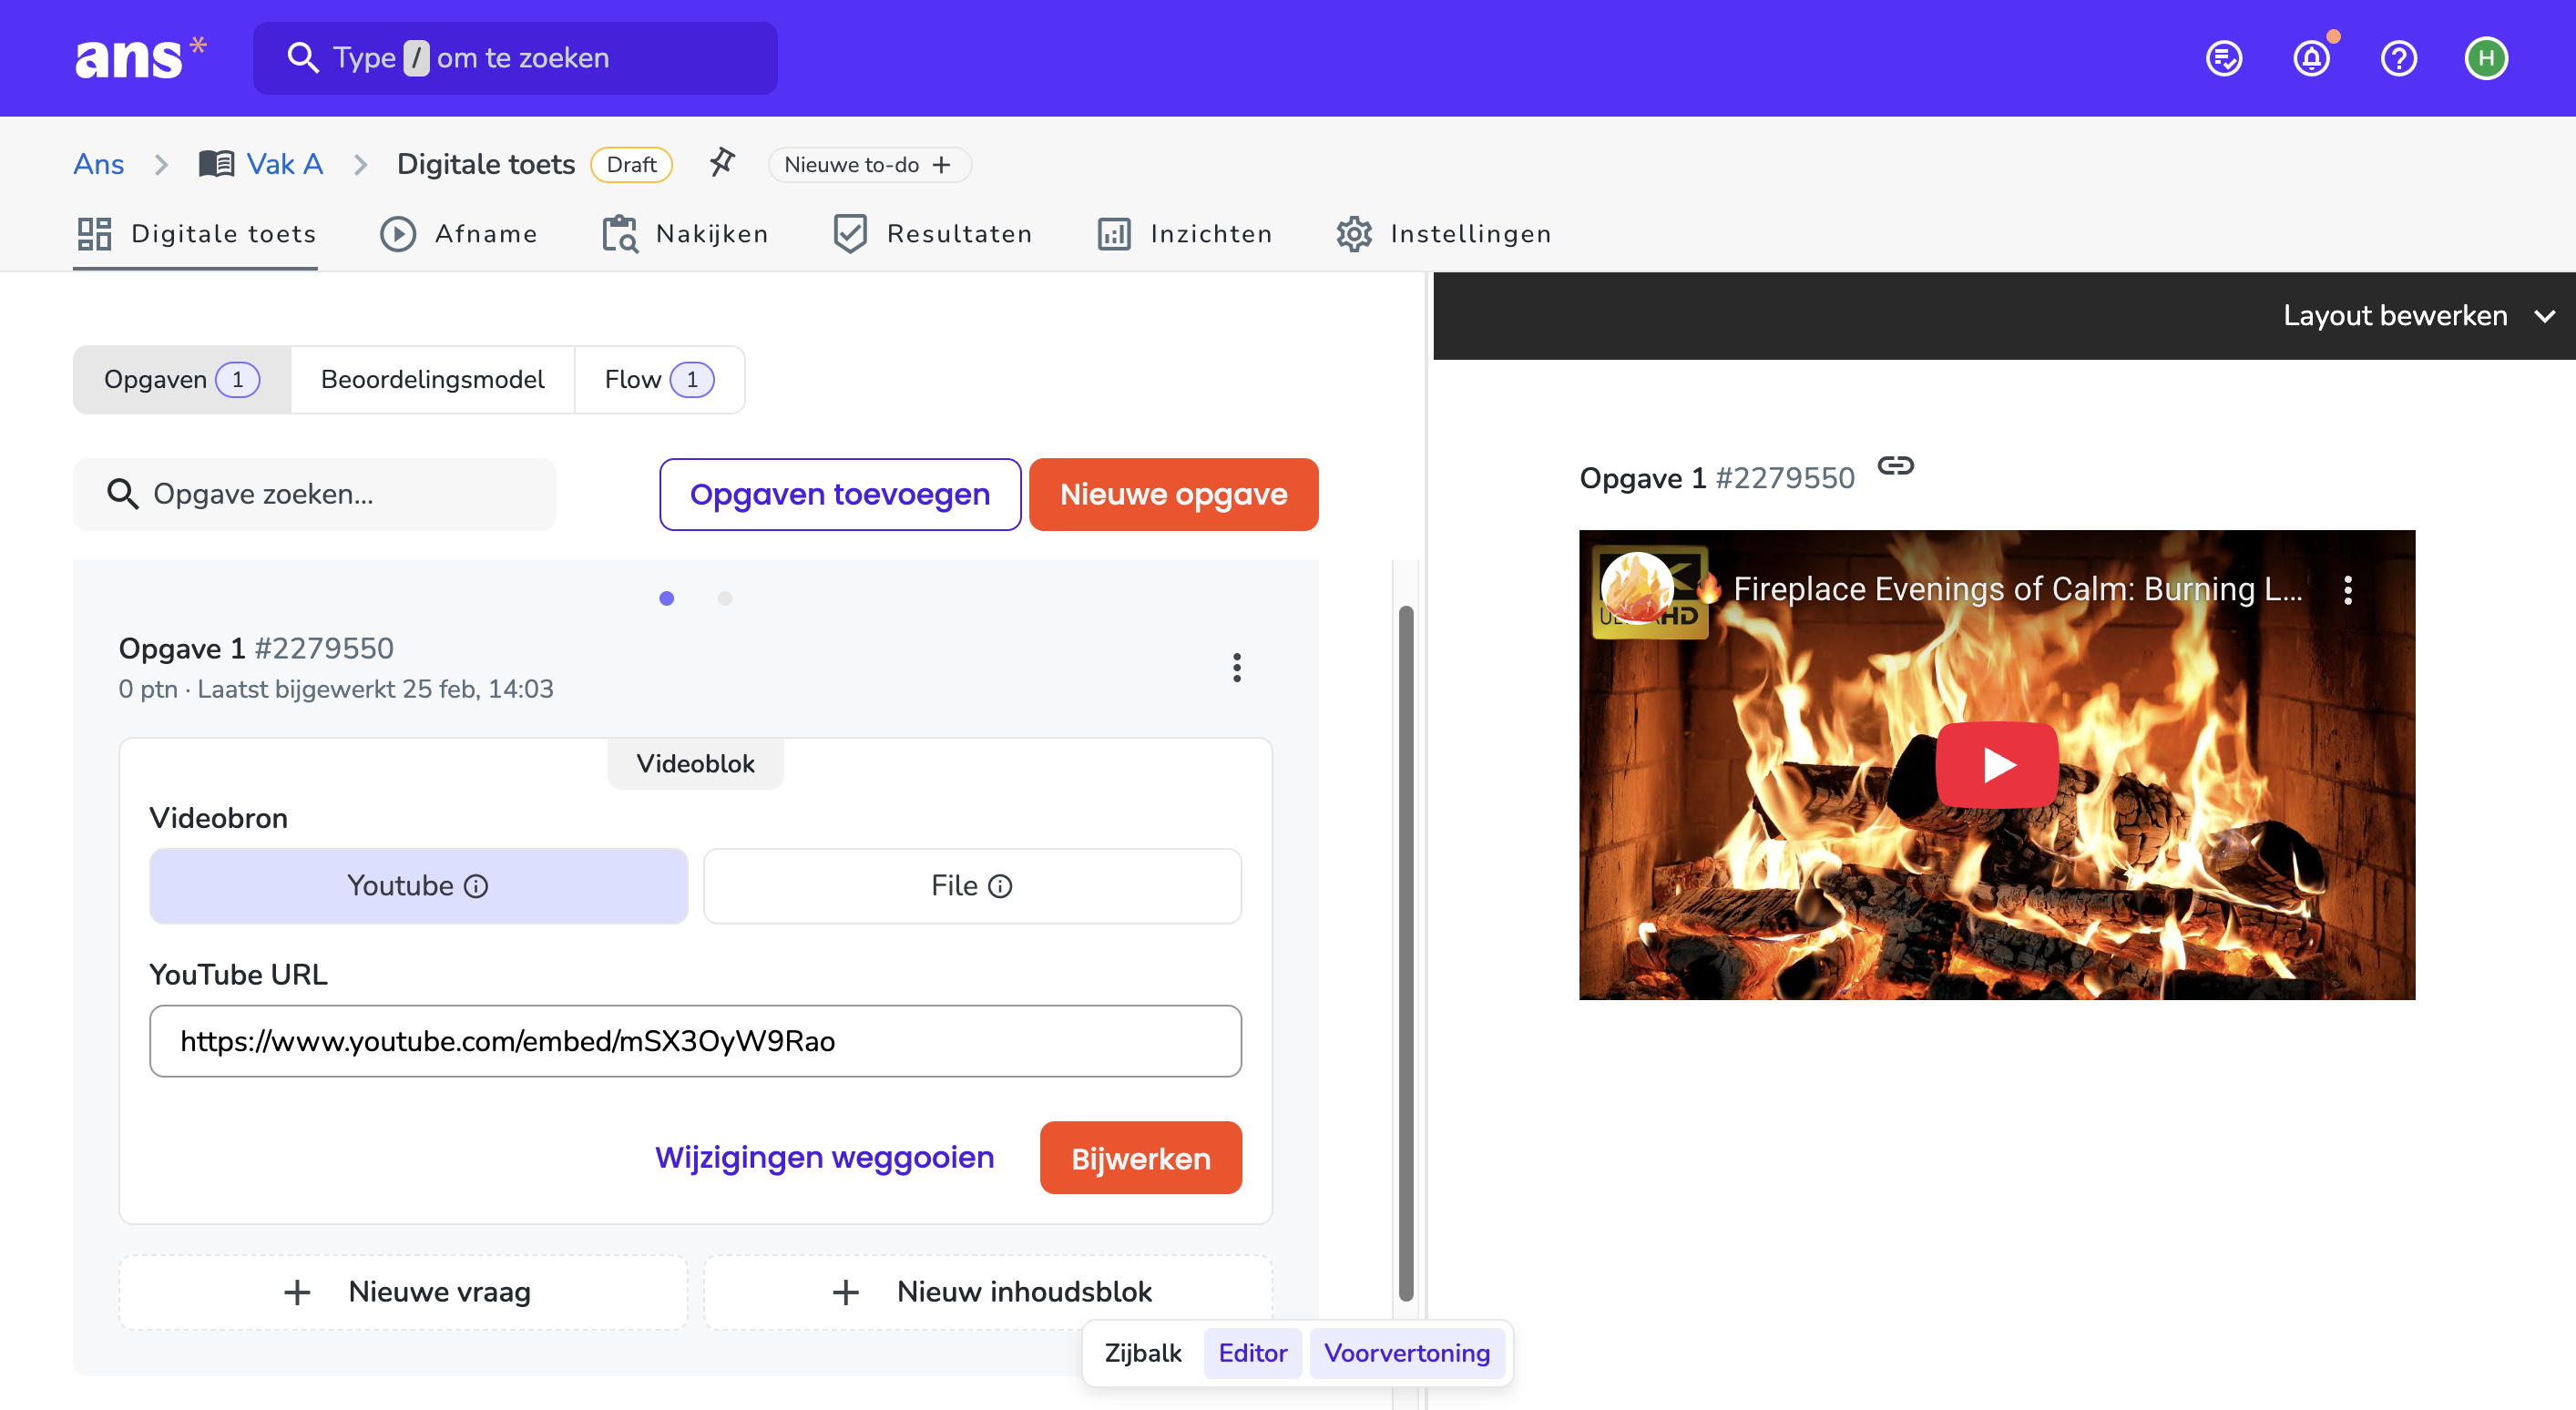The width and height of the screenshot is (2576, 1410).
Task: Click the video title Fireplace Evenings of Calm
Action: point(2017,590)
